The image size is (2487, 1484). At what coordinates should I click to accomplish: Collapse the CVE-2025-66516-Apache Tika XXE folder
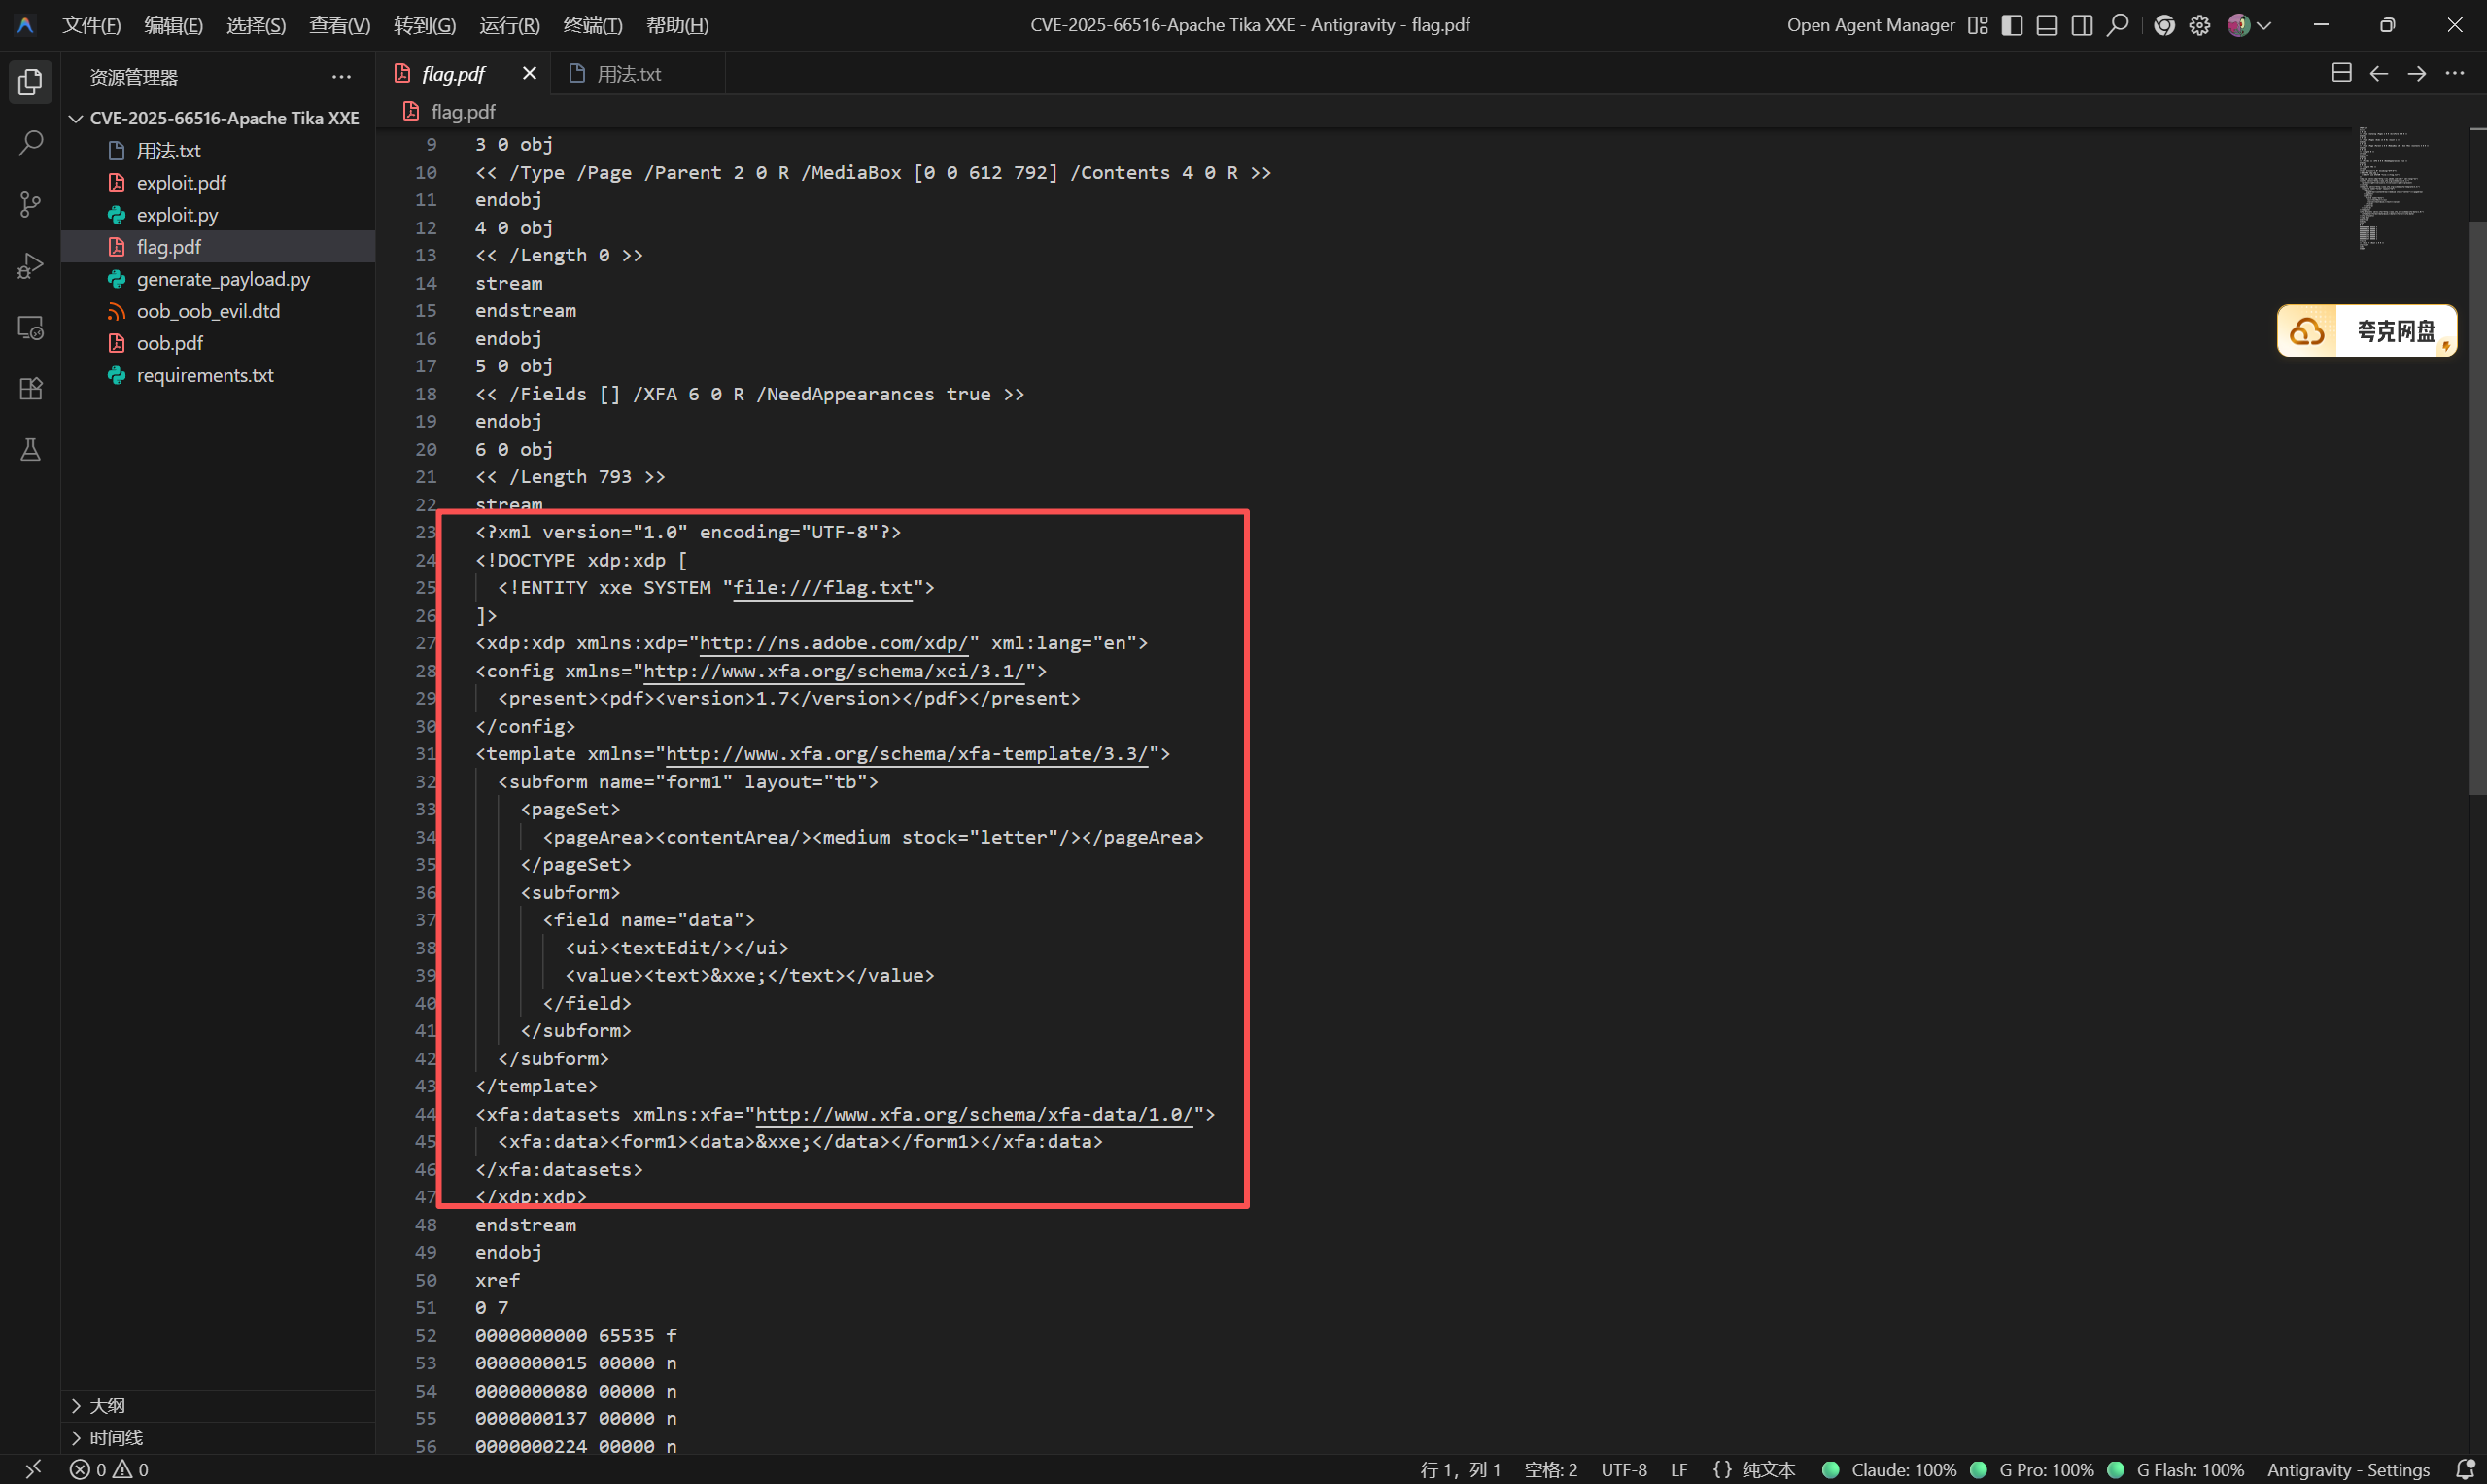(76, 118)
